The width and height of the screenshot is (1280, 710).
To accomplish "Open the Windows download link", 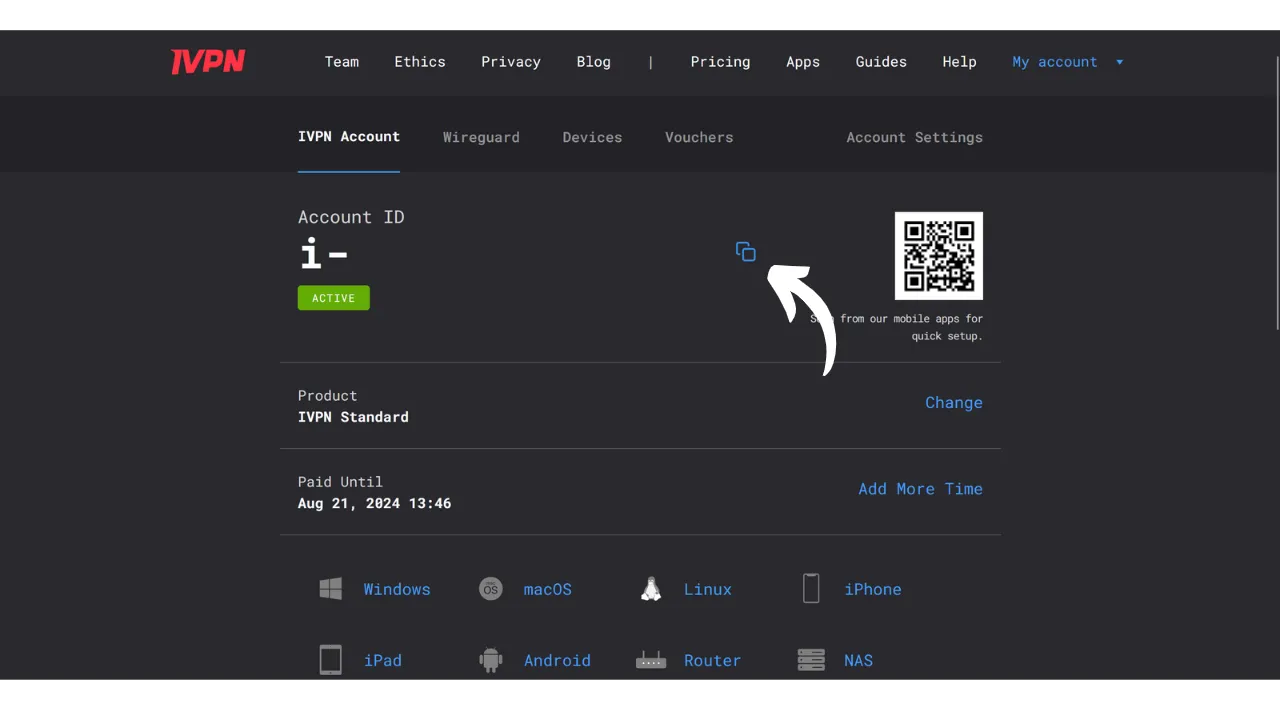I will pos(397,590).
